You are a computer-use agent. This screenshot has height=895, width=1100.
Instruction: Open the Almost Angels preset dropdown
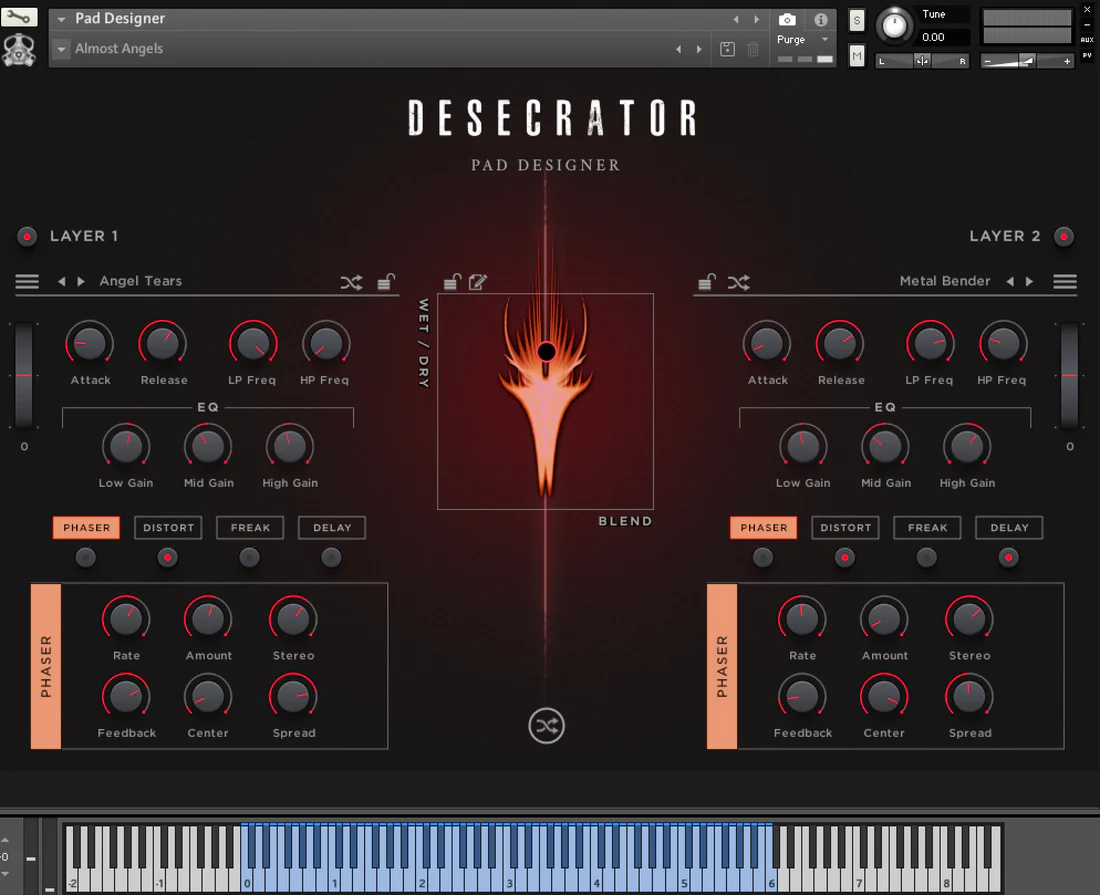62,49
